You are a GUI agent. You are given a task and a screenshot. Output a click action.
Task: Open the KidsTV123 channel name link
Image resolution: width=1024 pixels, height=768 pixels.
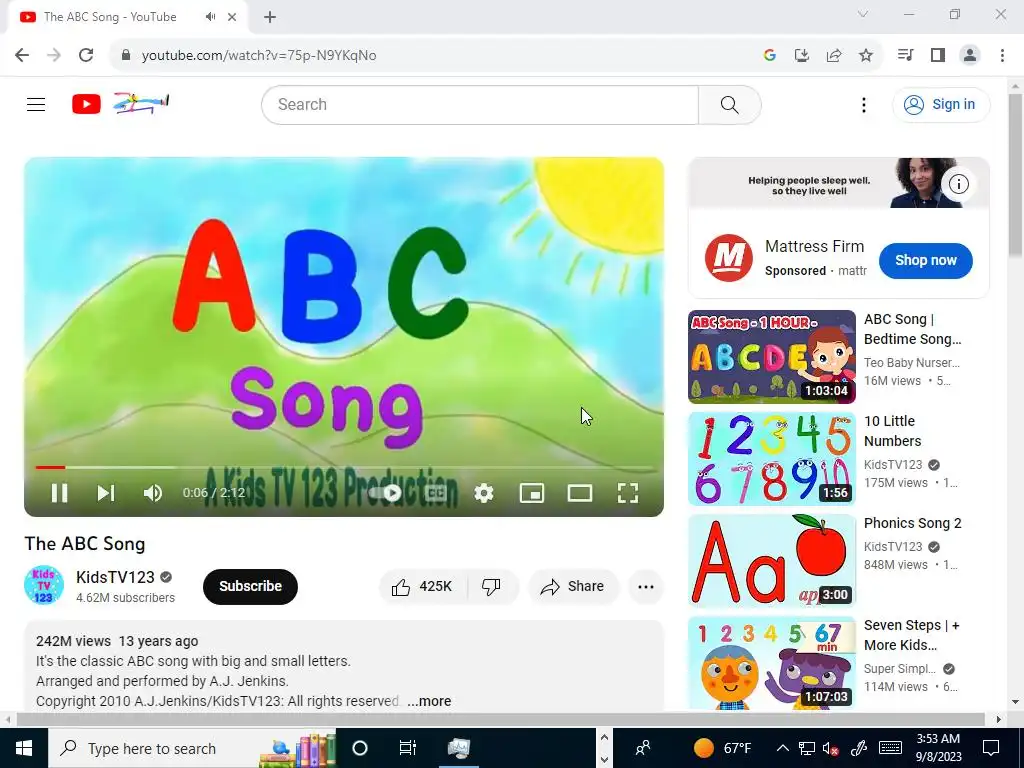115,577
